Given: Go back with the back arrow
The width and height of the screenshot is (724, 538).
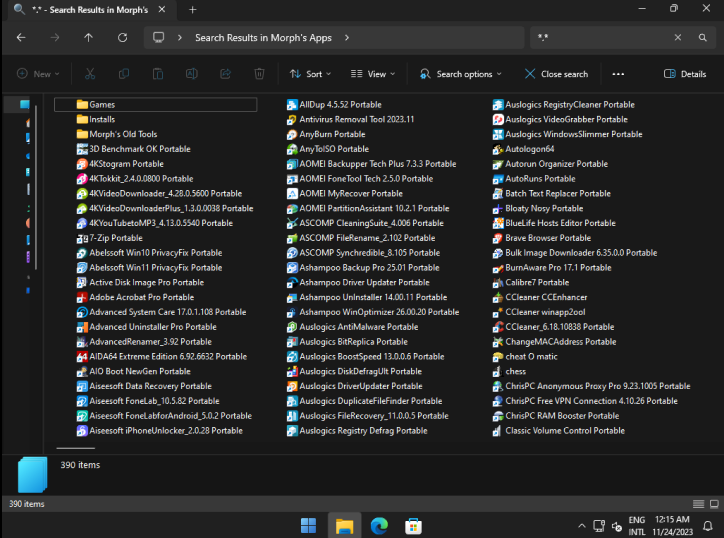Looking at the screenshot, I should tap(21, 38).
